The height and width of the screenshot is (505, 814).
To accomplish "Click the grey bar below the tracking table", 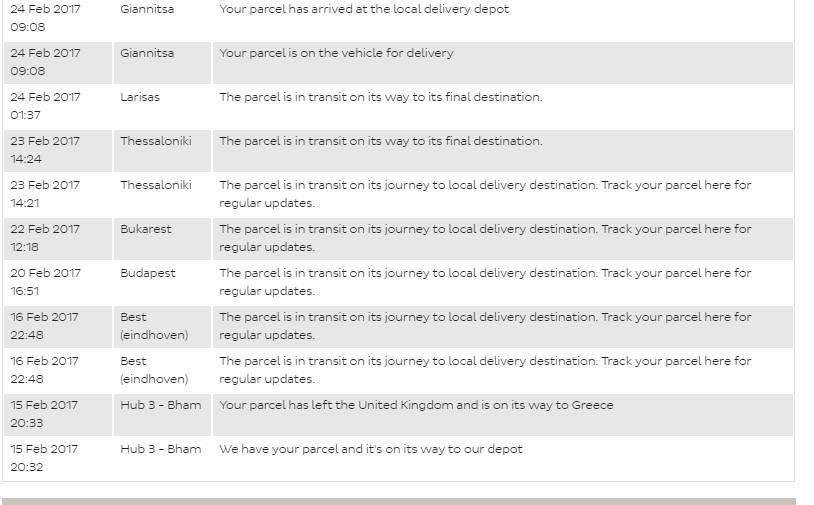I will 398,501.
